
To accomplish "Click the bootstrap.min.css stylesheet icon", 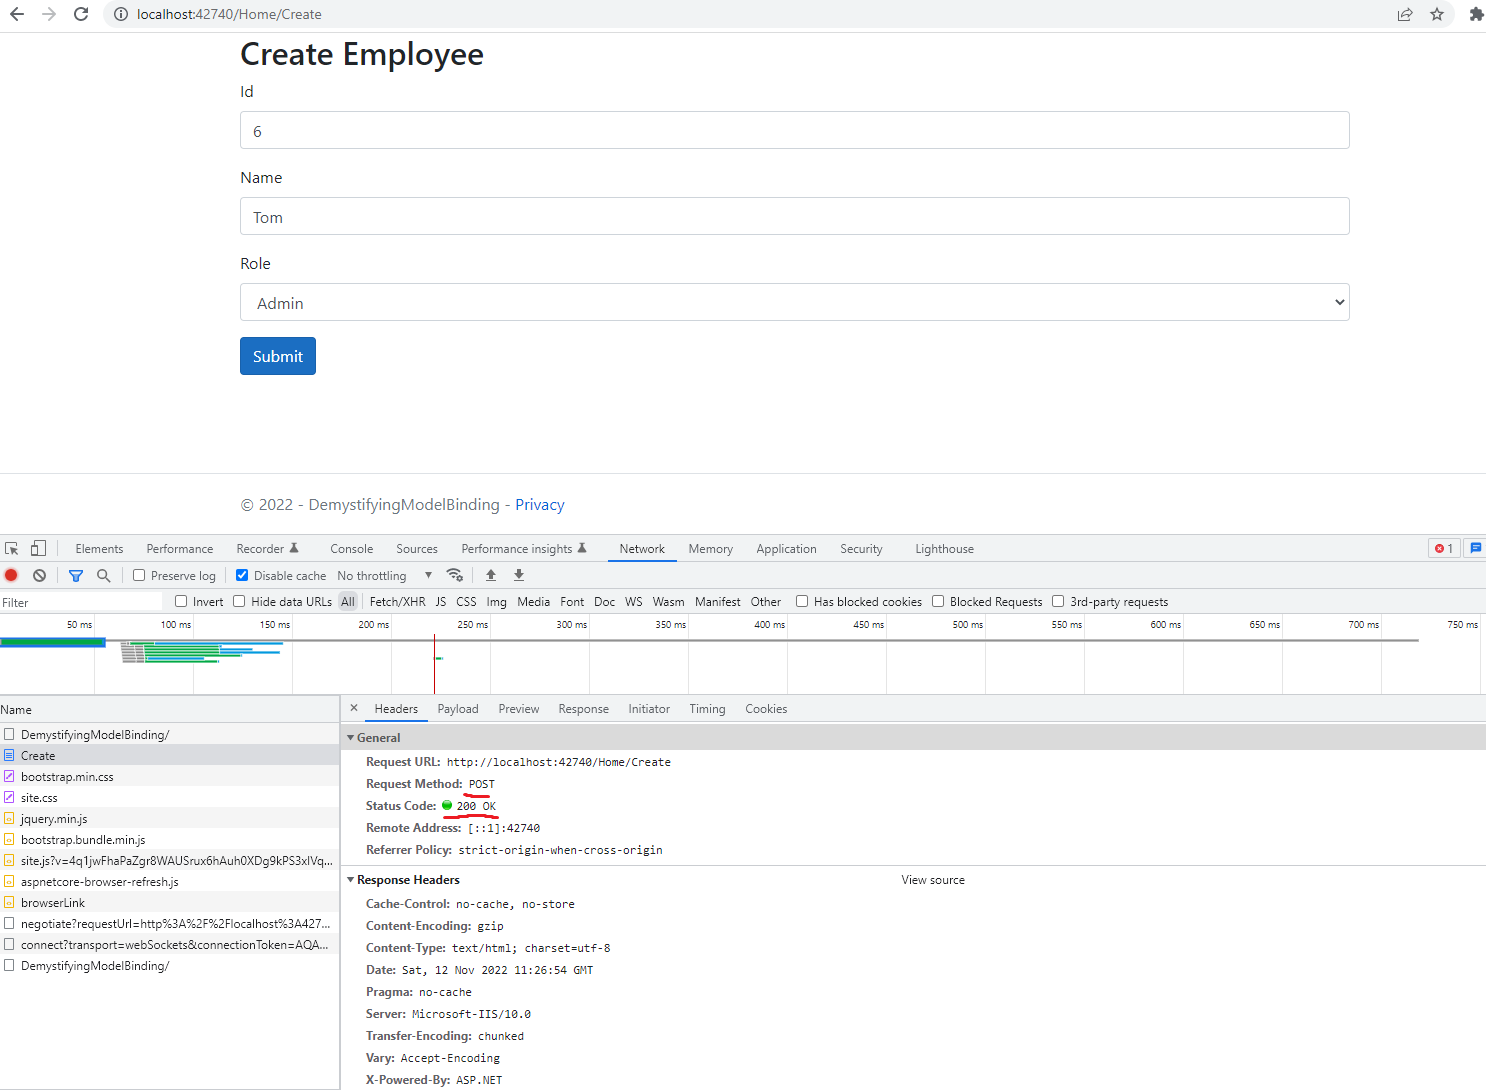I will (9, 776).
